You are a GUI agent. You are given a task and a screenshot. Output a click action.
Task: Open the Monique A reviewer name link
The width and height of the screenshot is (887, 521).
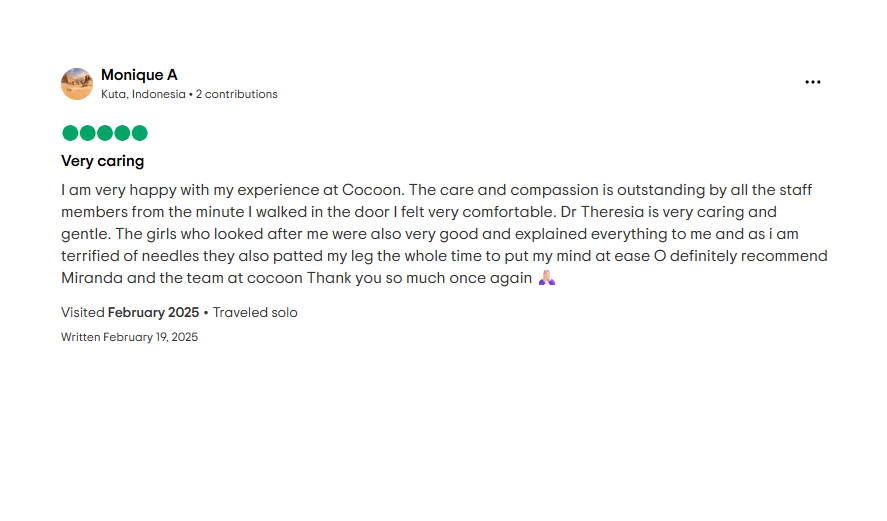tap(139, 75)
